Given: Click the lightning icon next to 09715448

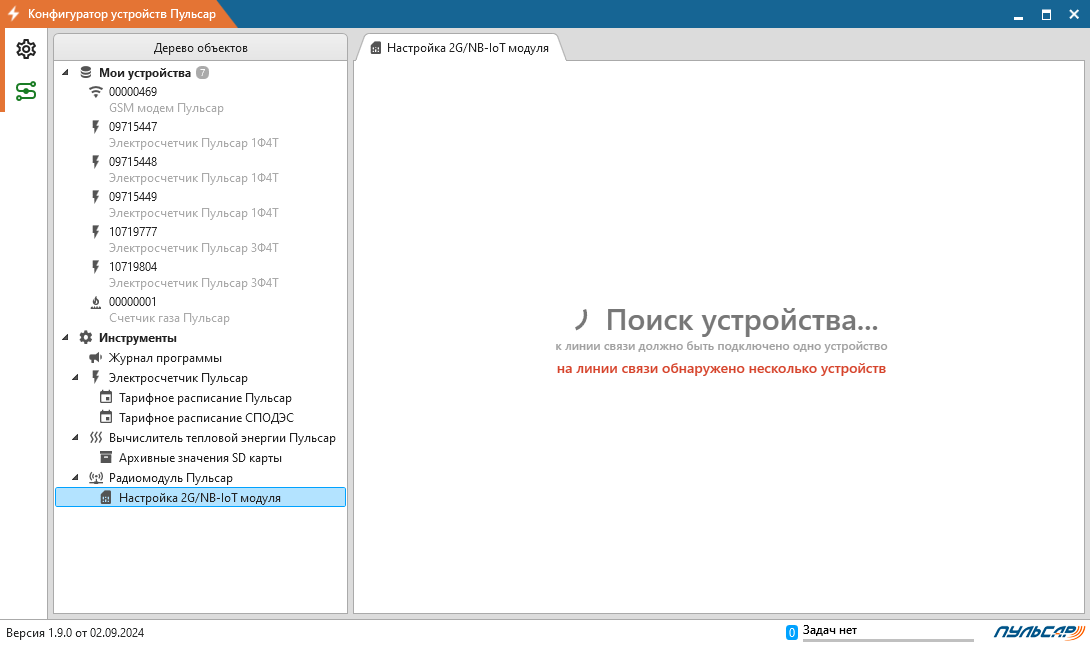Looking at the screenshot, I should (96, 161).
